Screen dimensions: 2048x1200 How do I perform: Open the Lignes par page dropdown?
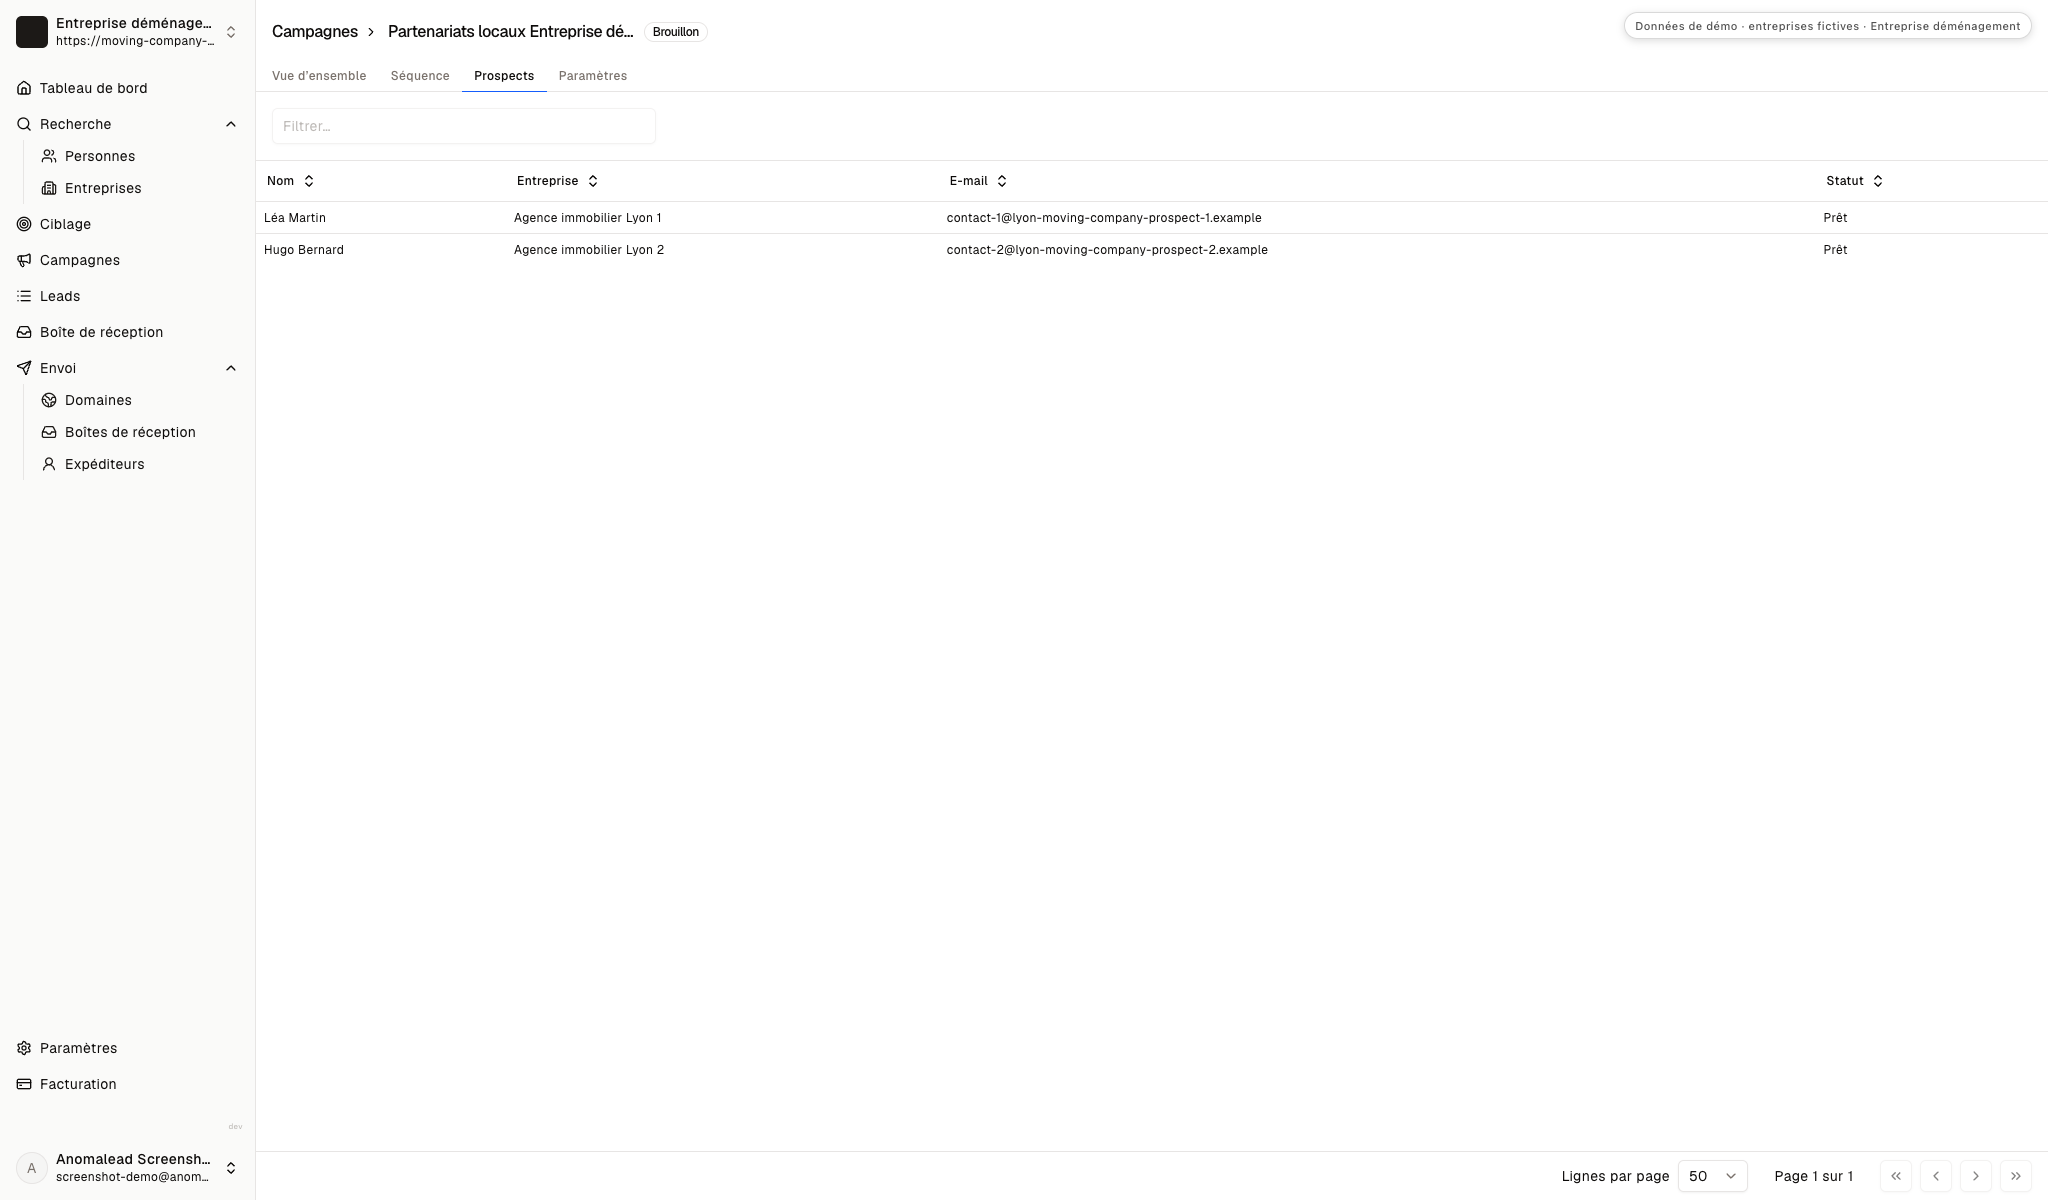pyautogui.click(x=1713, y=1176)
